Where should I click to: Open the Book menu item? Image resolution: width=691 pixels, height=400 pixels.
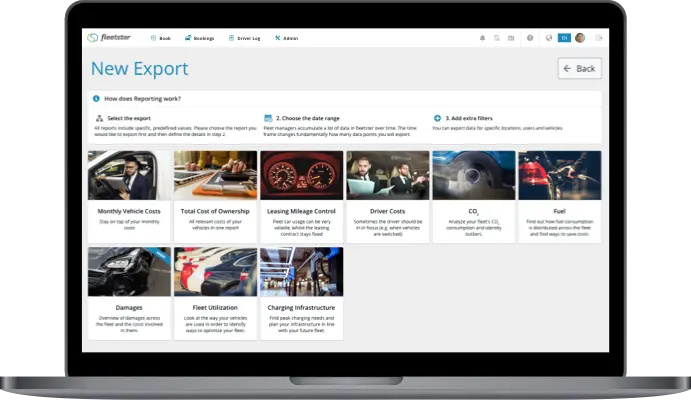tap(161, 38)
